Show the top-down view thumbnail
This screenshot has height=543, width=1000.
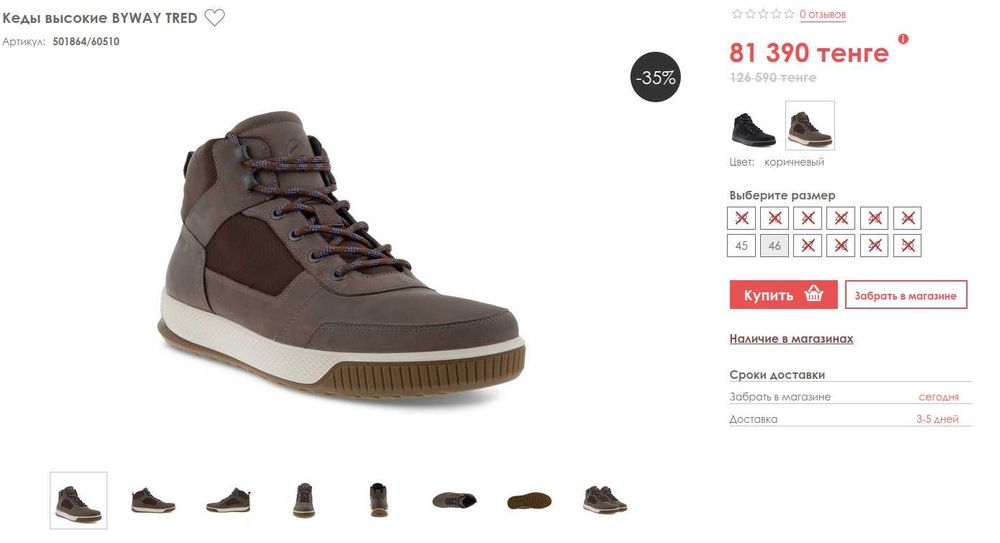pos(454,500)
